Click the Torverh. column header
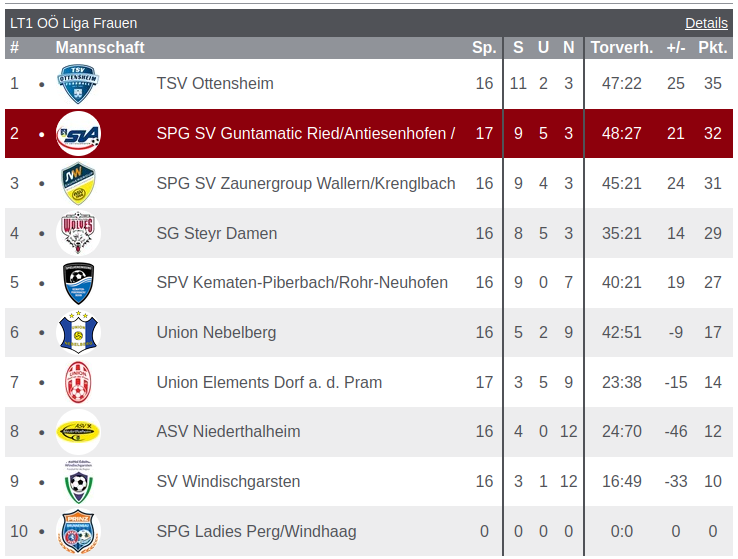738x559 pixels. coord(621,48)
